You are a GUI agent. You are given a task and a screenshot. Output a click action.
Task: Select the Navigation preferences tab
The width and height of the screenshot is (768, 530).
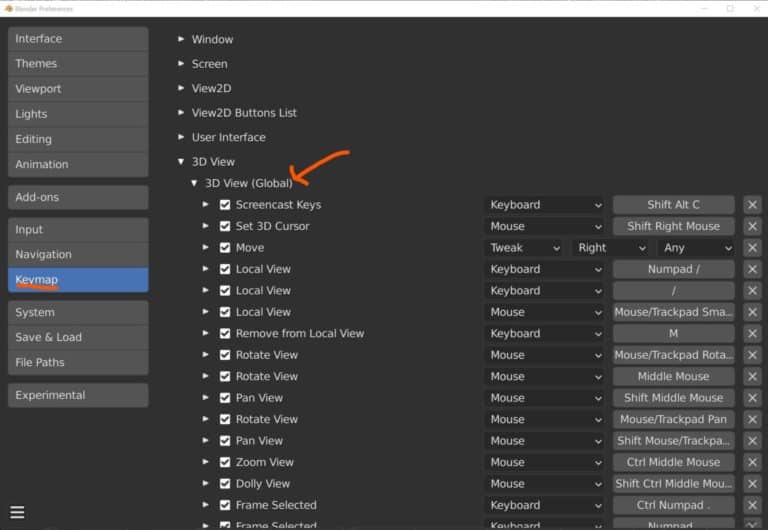78,255
